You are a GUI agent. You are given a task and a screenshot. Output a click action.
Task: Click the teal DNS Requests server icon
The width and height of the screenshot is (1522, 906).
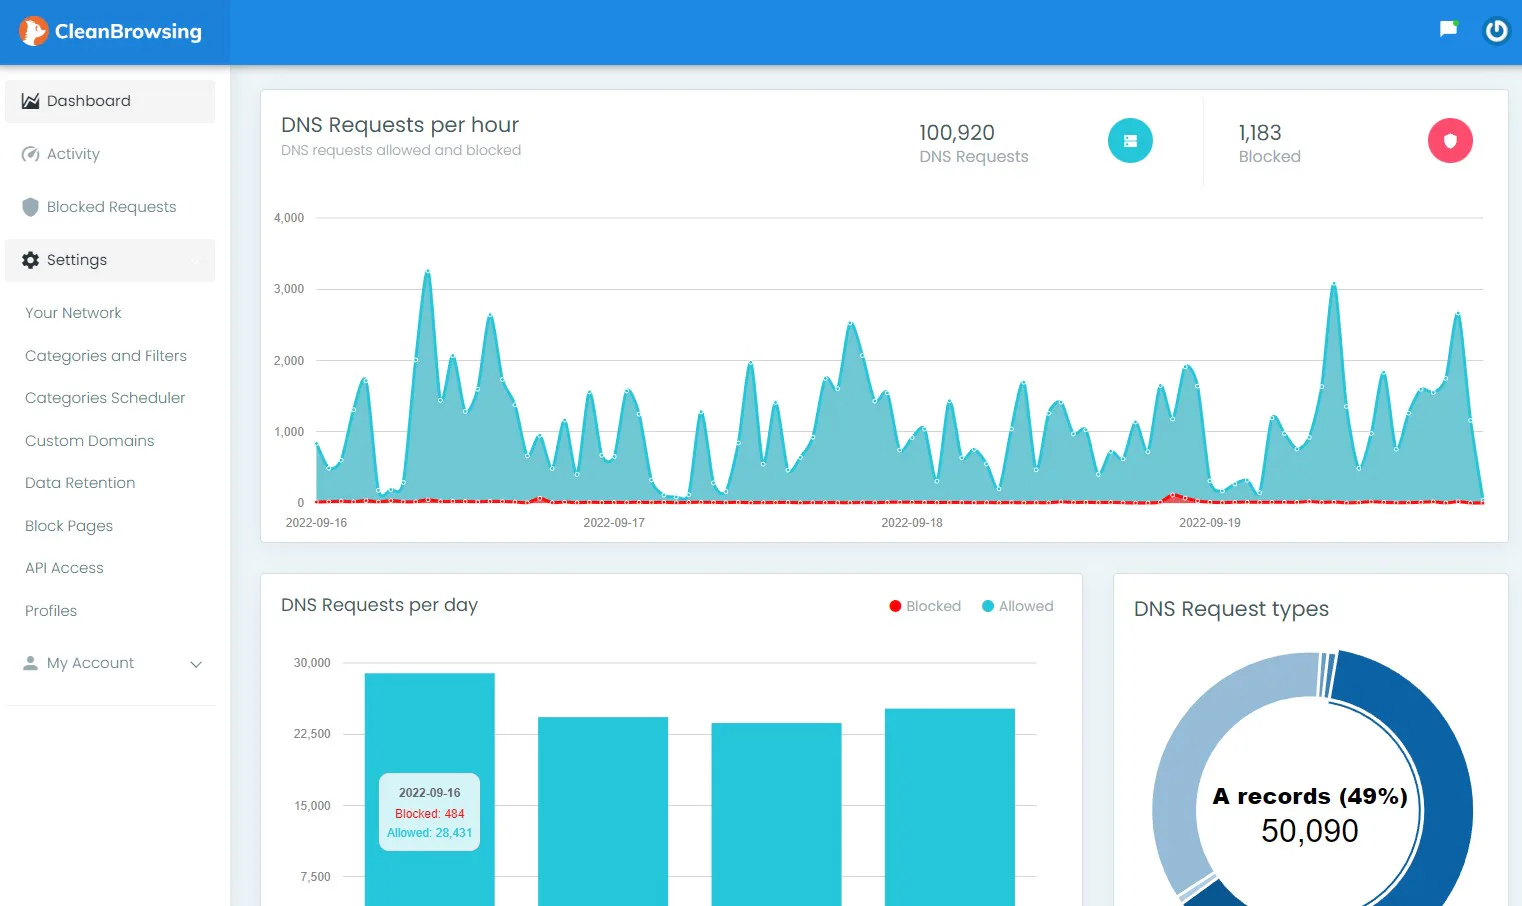tap(1130, 141)
